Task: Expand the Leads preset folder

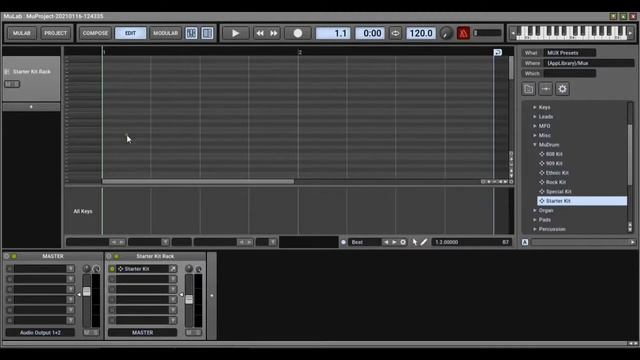Action: [x=535, y=116]
